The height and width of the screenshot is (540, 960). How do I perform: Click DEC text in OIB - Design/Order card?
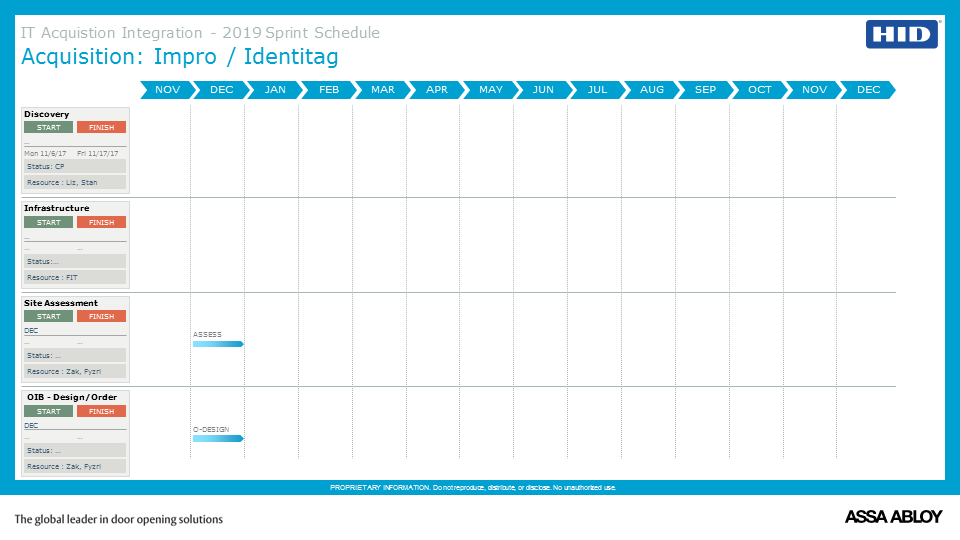point(31,426)
